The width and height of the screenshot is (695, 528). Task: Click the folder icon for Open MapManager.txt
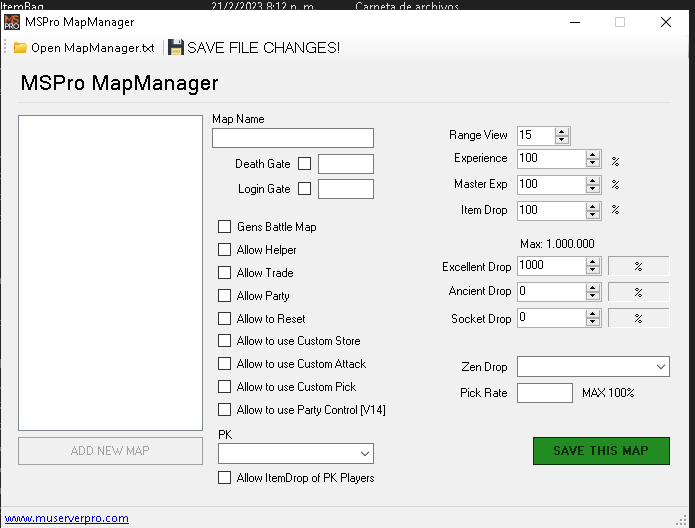point(20,47)
